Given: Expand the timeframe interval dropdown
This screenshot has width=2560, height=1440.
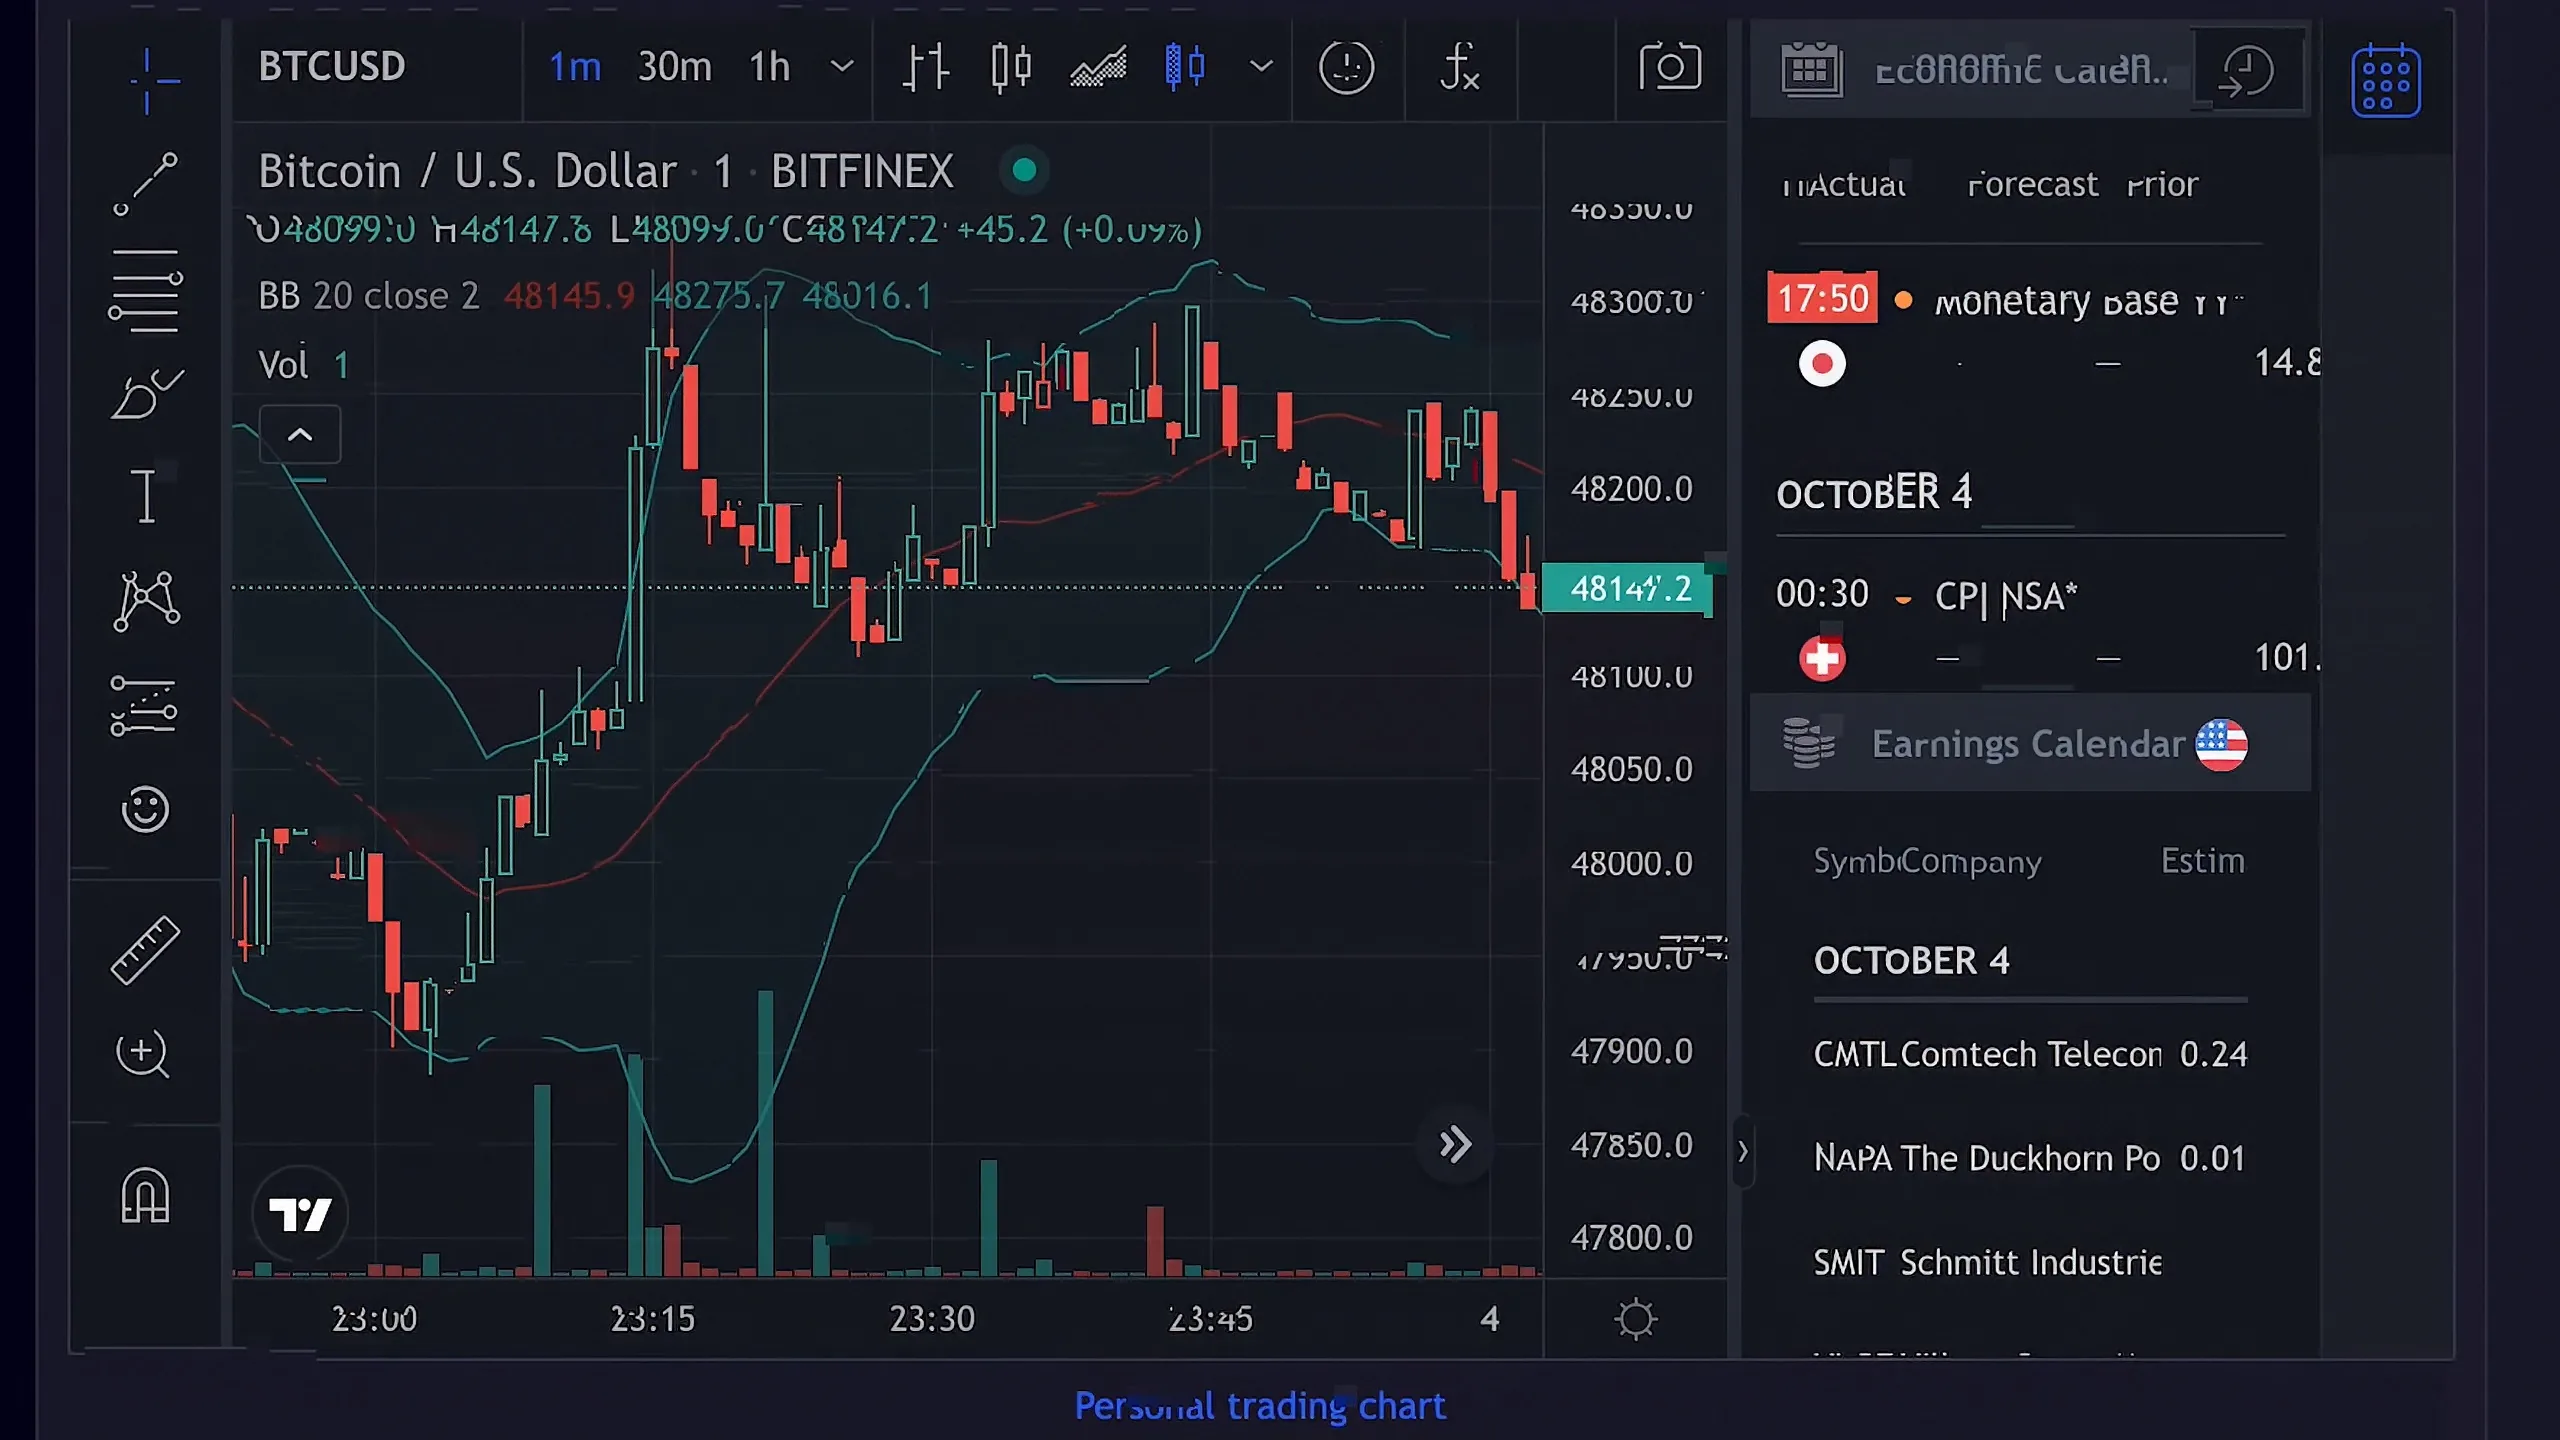Looking at the screenshot, I should tap(843, 67).
